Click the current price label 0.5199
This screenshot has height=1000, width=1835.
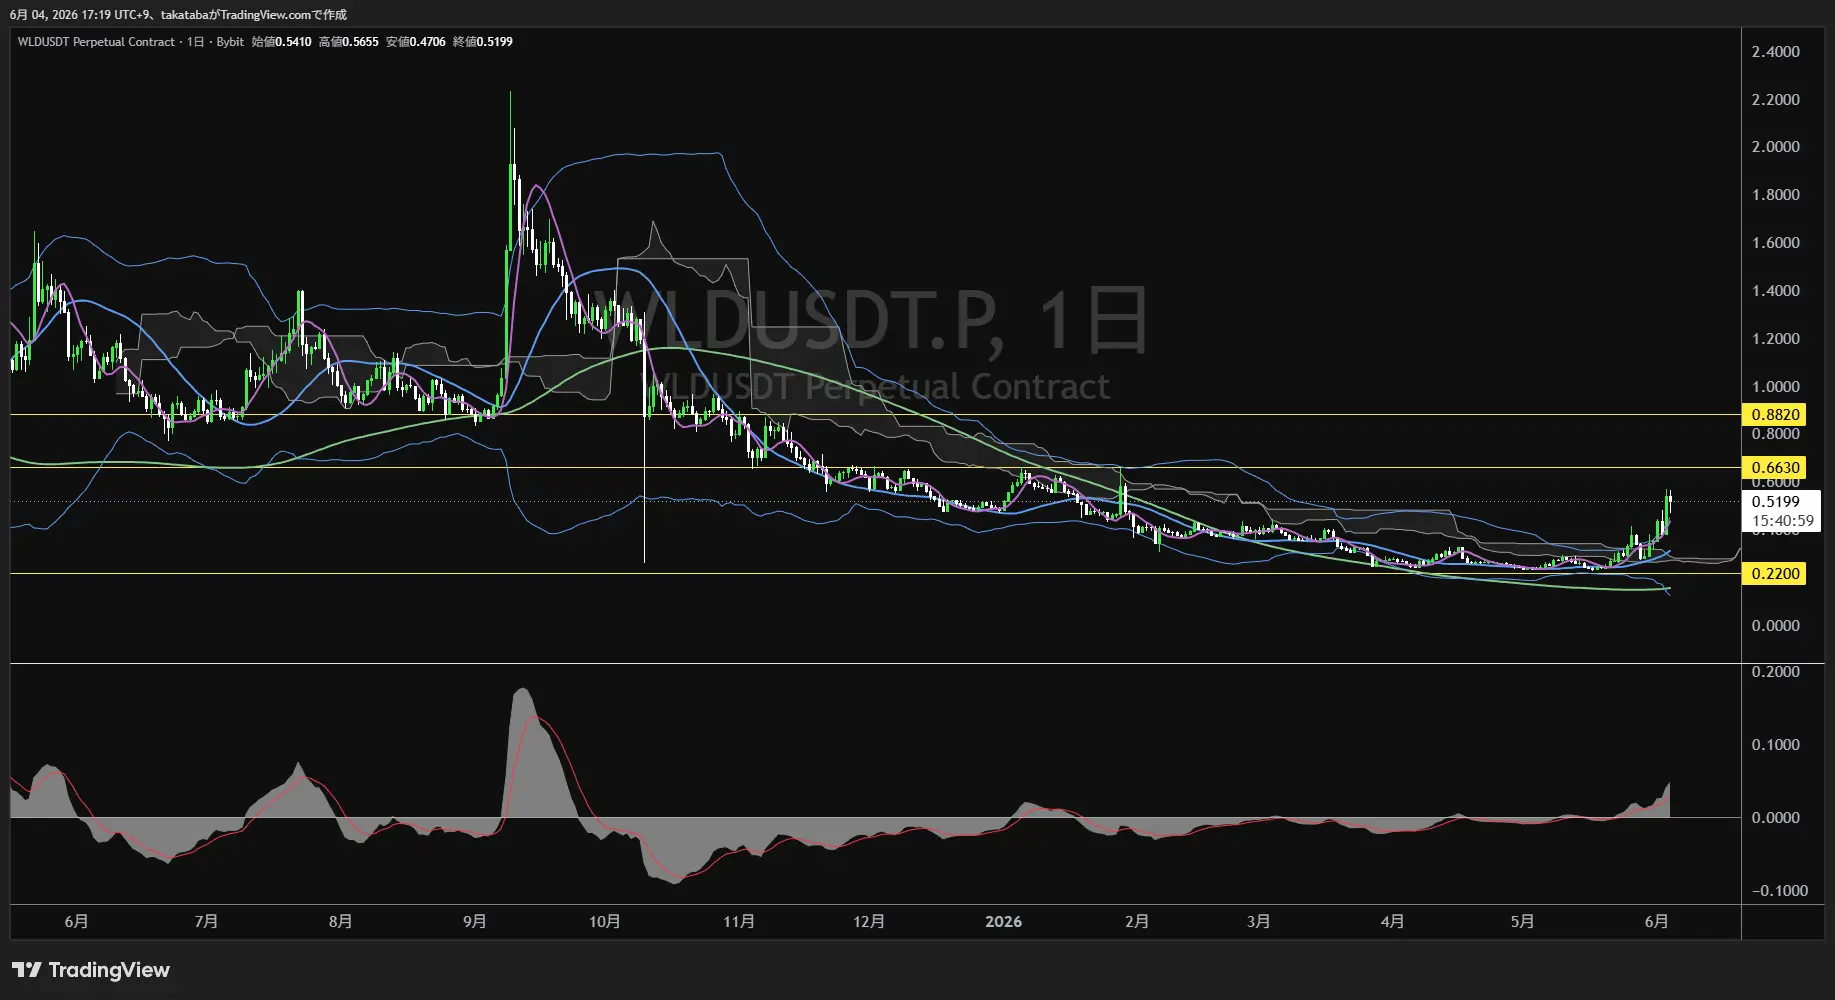(1775, 502)
